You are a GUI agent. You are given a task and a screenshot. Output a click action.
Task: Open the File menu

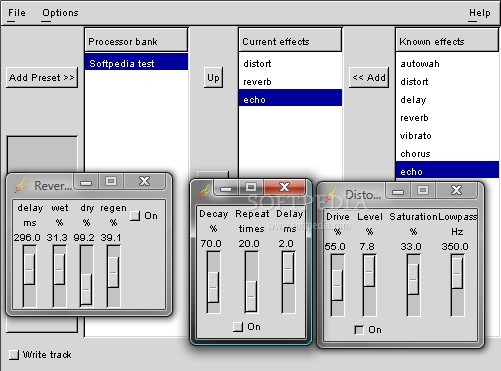(x=17, y=13)
